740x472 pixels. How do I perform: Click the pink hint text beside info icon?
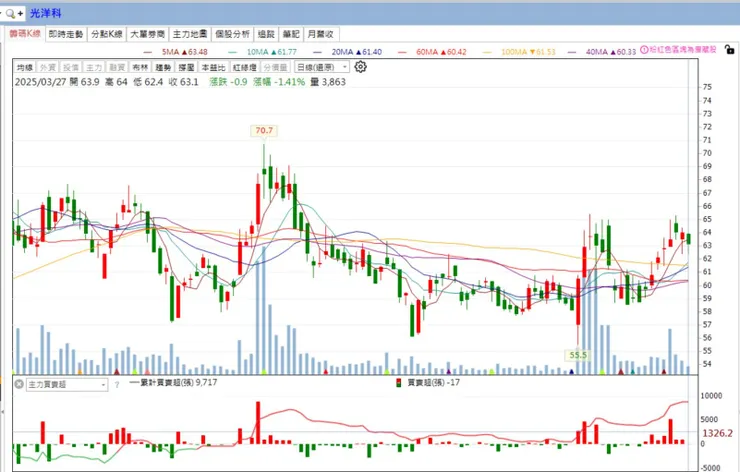683,50
